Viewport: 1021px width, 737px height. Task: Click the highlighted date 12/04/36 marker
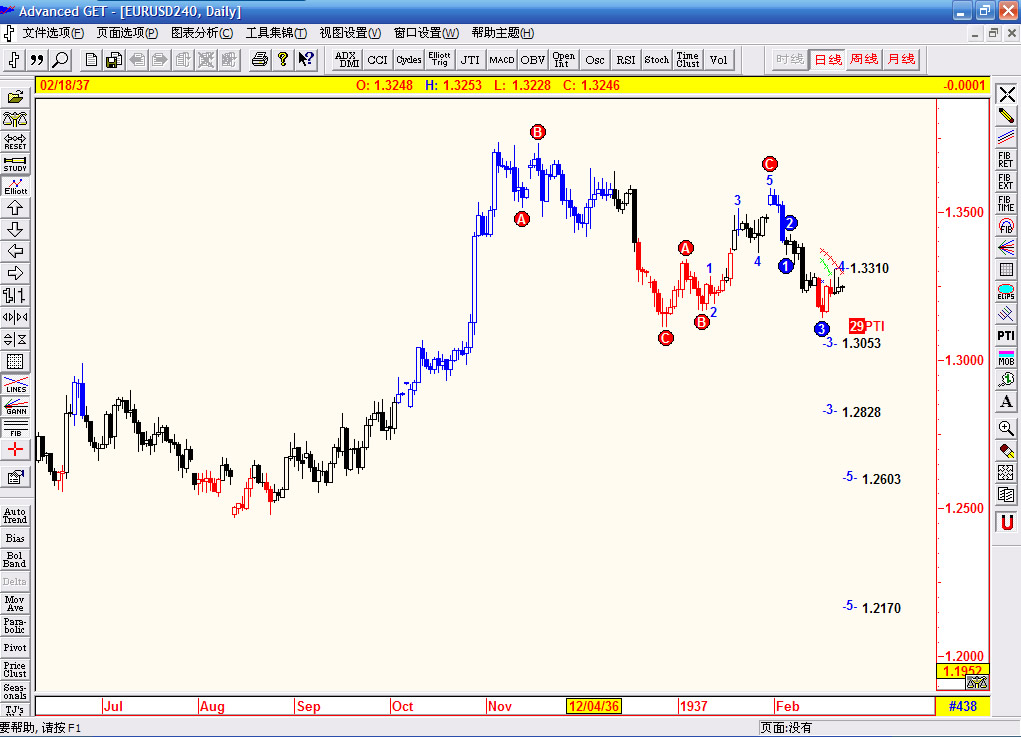point(594,706)
